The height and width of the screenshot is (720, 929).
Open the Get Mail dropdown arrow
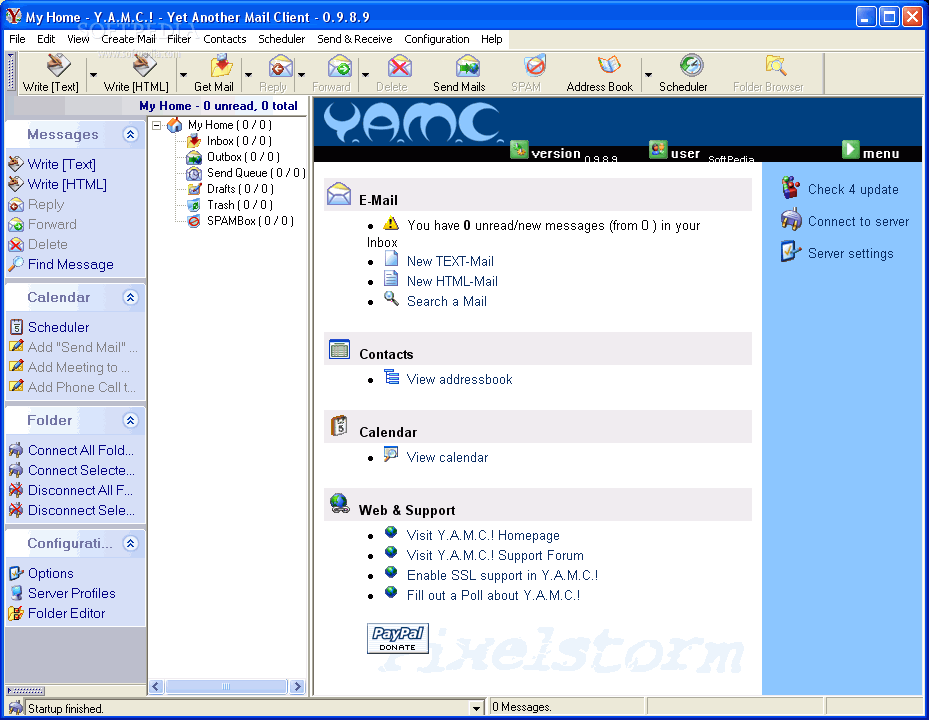pyautogui.click(x=248, y=75)
